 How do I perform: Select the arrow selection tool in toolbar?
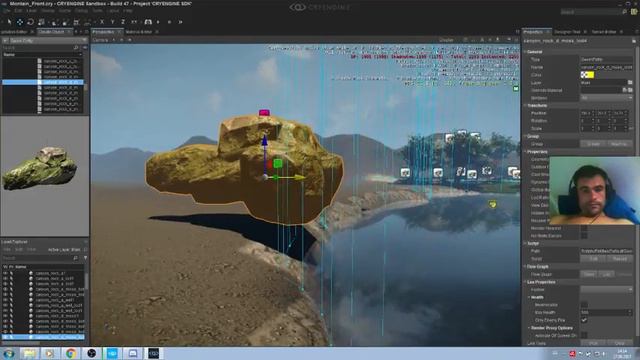click(9, 22)
